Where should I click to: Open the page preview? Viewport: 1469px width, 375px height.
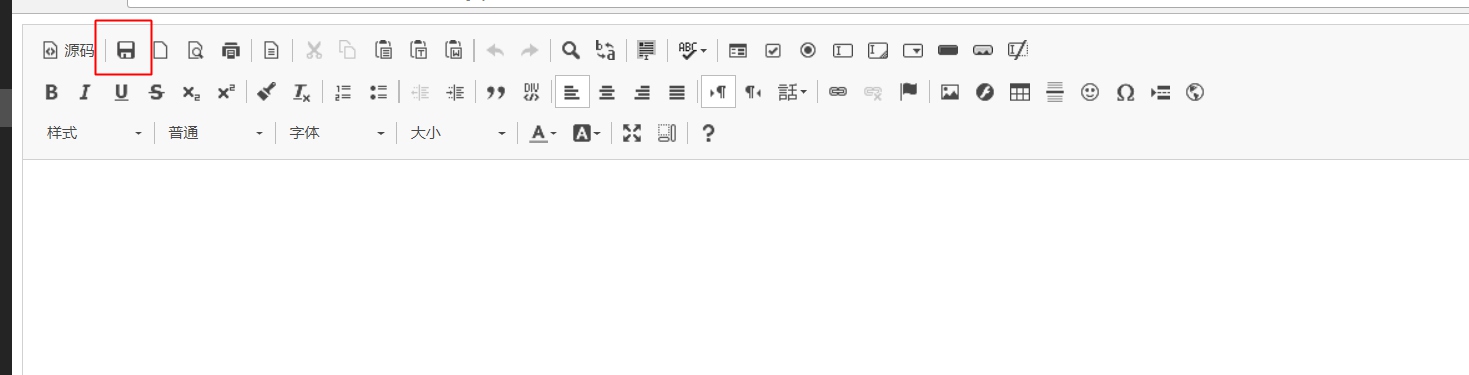[x=196, y=50]
